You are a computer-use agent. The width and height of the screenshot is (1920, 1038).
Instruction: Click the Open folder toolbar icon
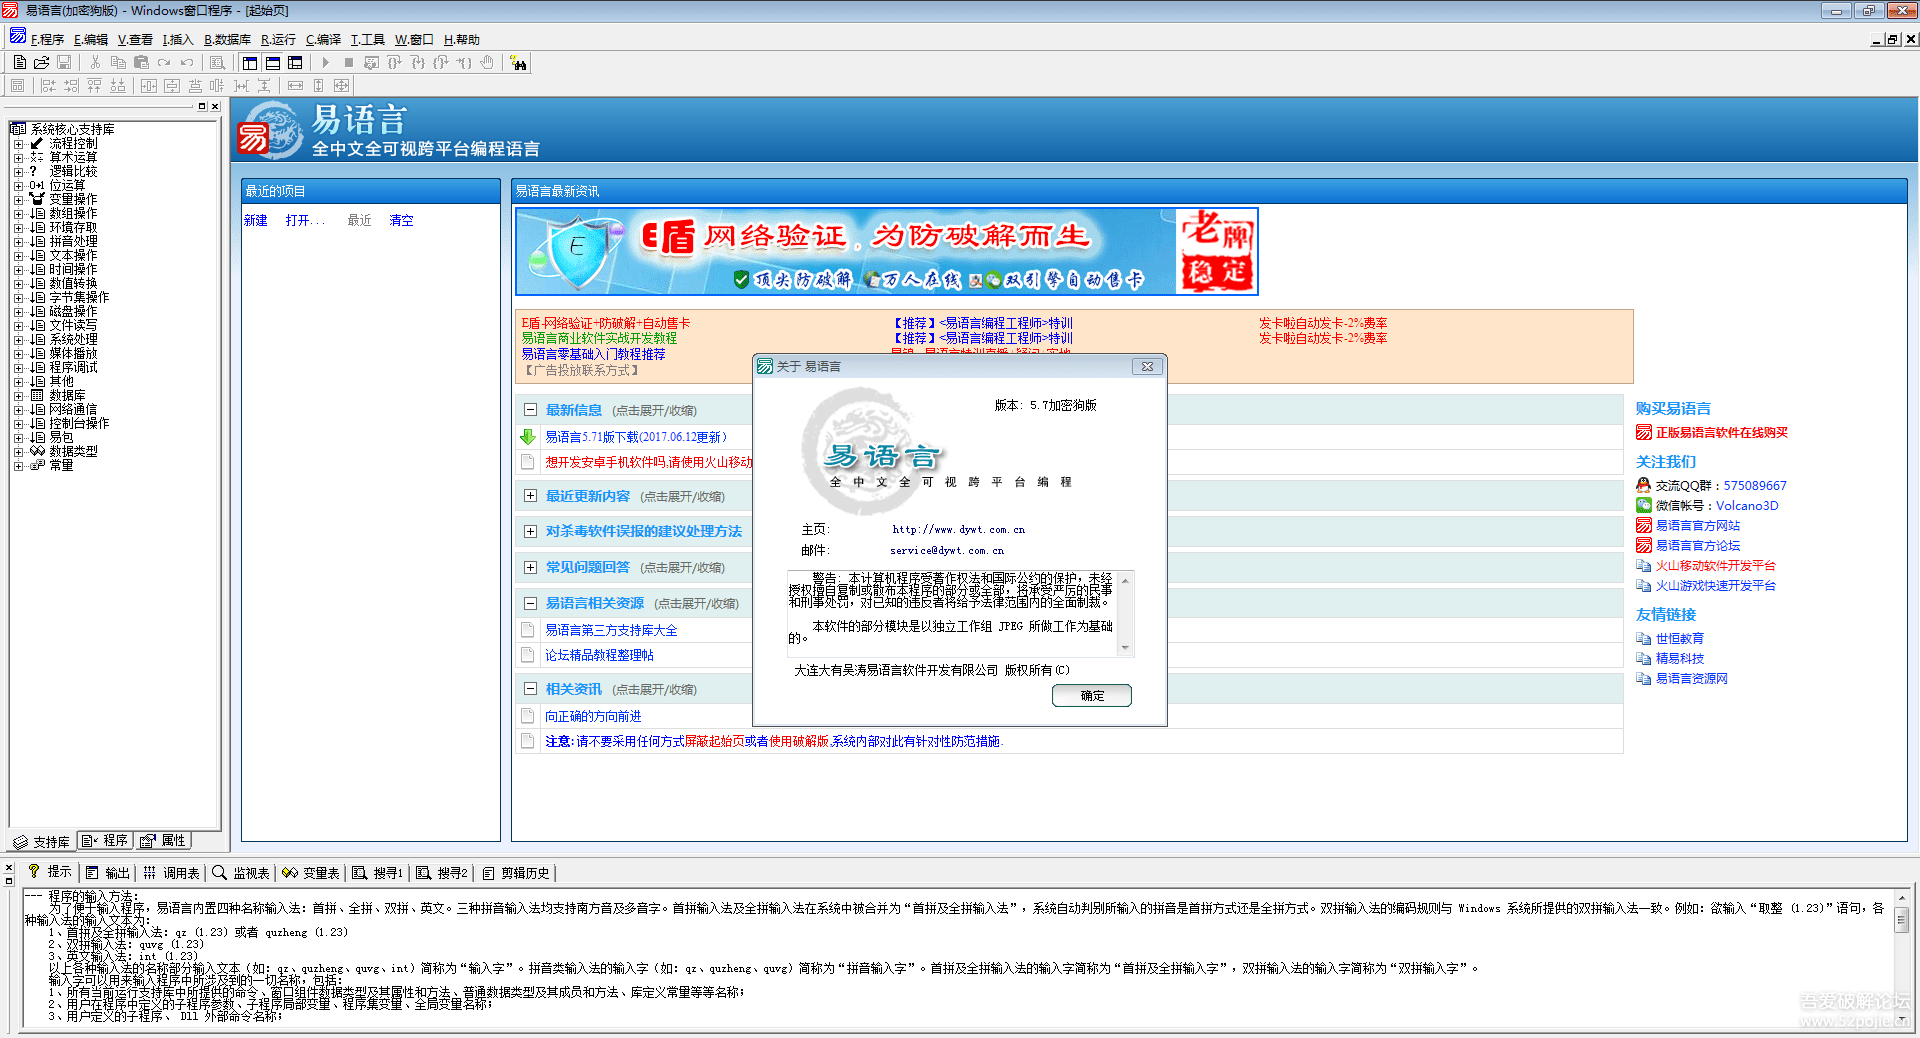(42, 62)
